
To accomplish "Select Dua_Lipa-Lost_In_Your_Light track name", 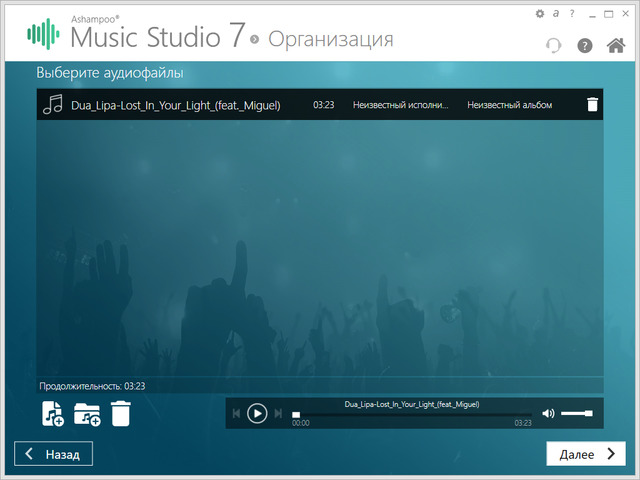I will click(x=176, y=105).
